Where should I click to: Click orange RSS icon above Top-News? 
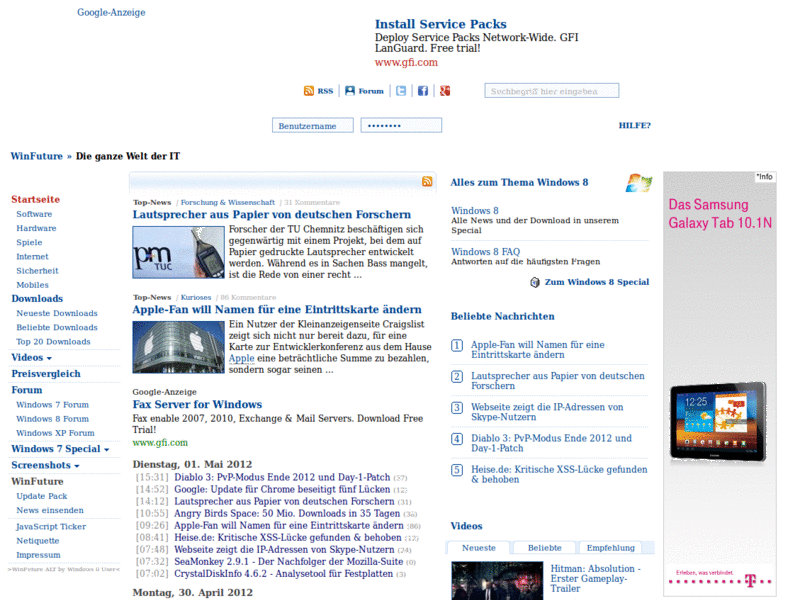click(x=427, y=181)
